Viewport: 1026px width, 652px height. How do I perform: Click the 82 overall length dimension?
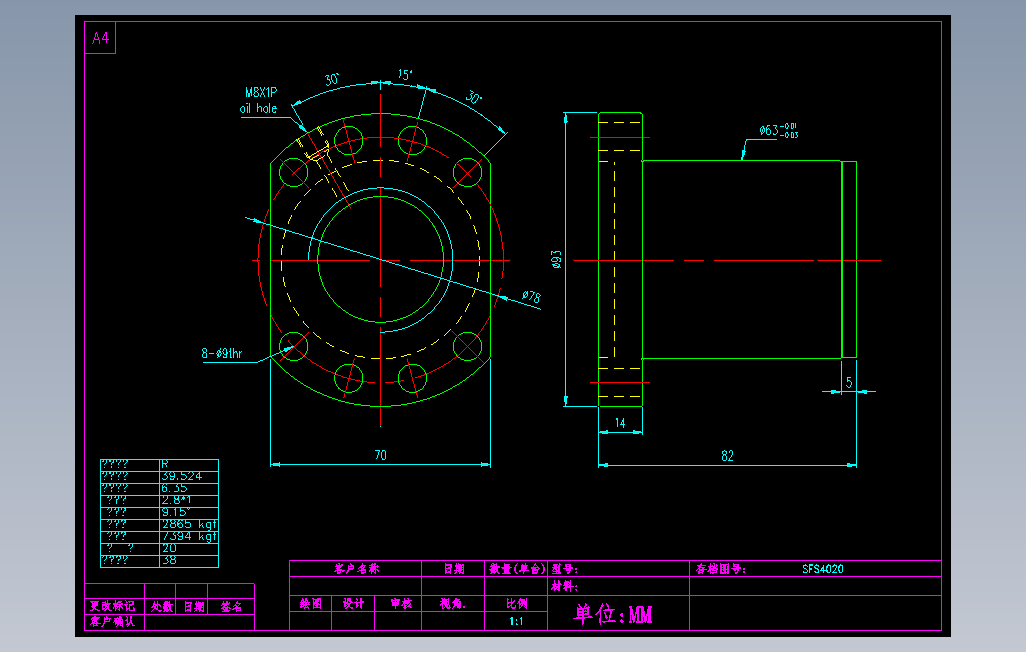click(x=727, y=456)
